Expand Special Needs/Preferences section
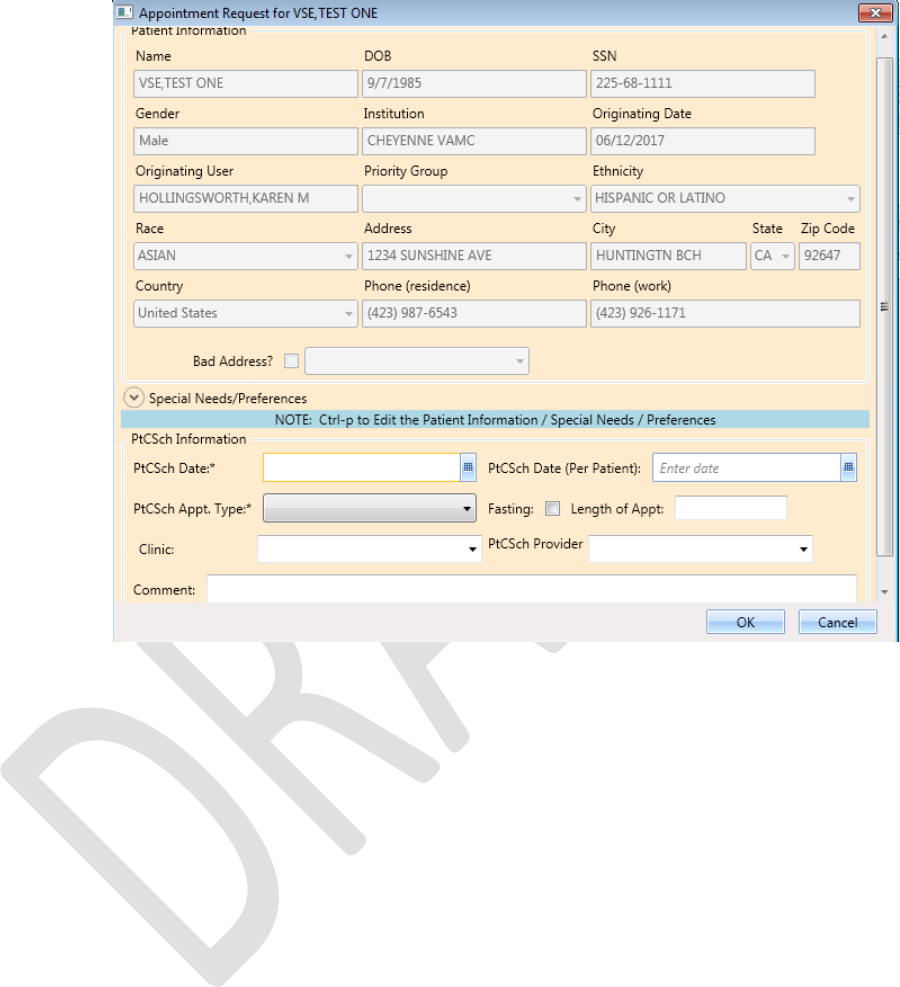Viewport: 900px width, 987px height. tap(133, 398)
